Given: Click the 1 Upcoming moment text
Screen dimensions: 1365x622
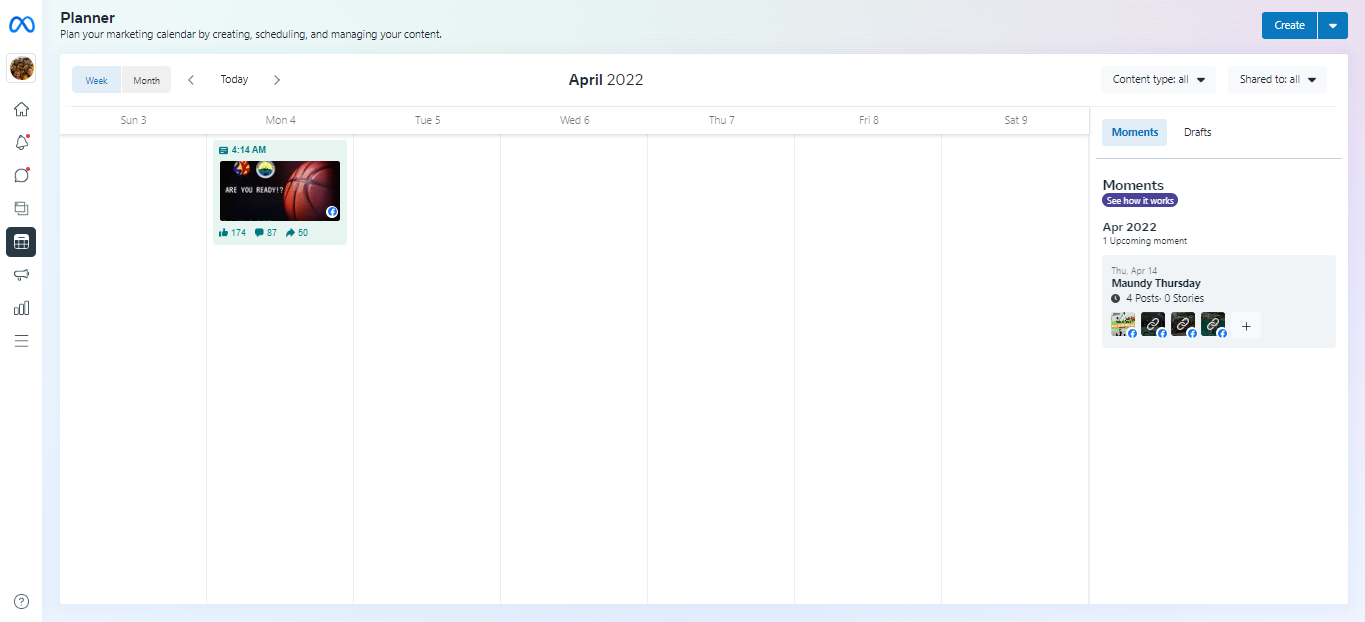Looking at the screenshot, I should [x=1144, y=241].
